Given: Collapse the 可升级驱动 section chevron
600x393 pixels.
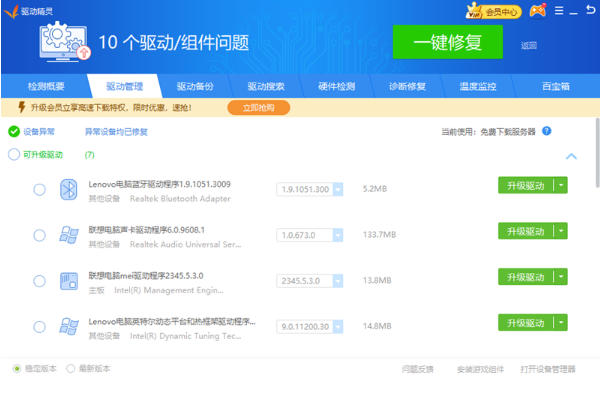Looking at the screenshot, I should (571, 156).
